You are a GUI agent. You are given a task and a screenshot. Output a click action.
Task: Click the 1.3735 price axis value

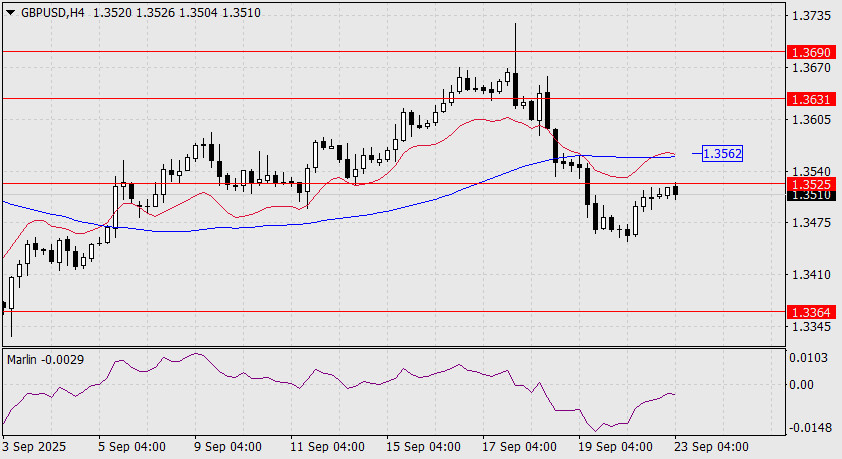[x=811, y=17]
